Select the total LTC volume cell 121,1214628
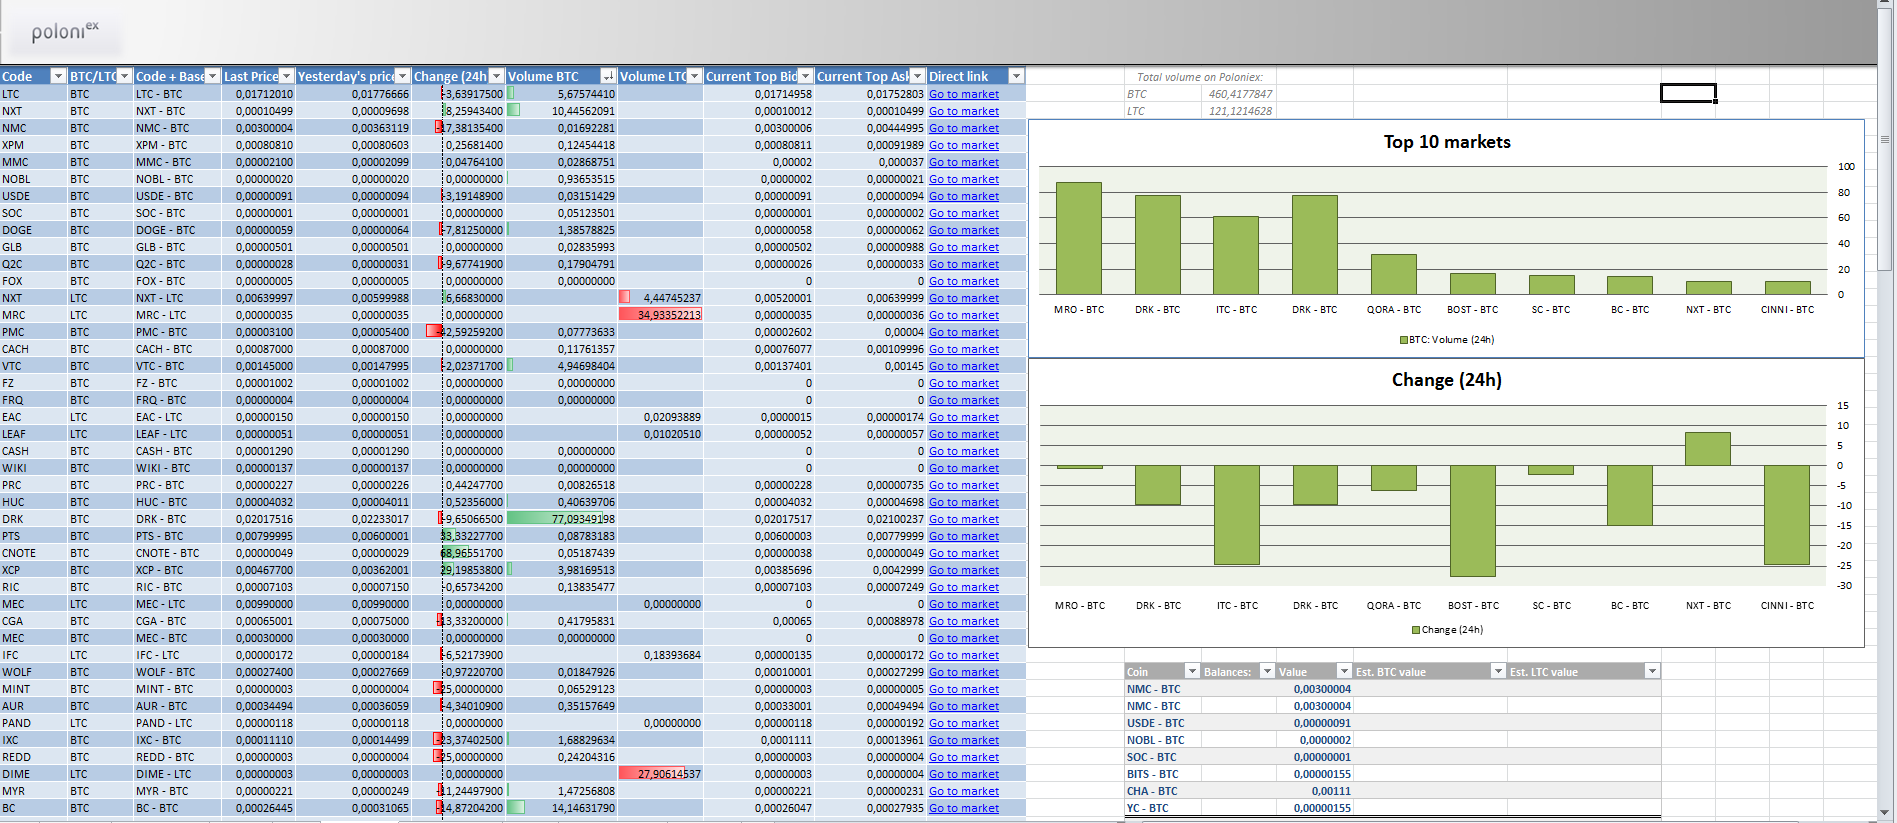Image resolution: width=1897 pixels, height=823 pixels. pos(1239,111)
